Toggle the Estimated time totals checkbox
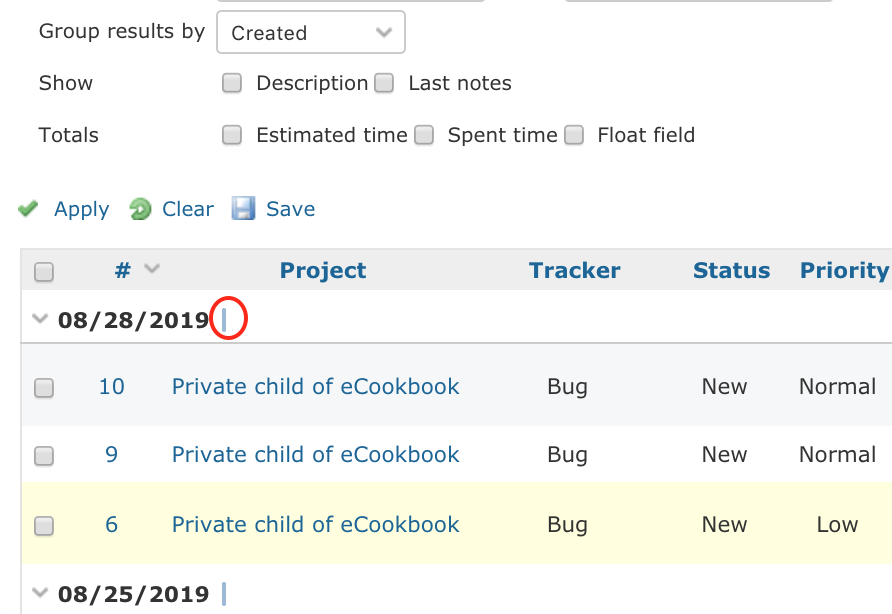Screen dimensions: 892x614 coord(232,135)
